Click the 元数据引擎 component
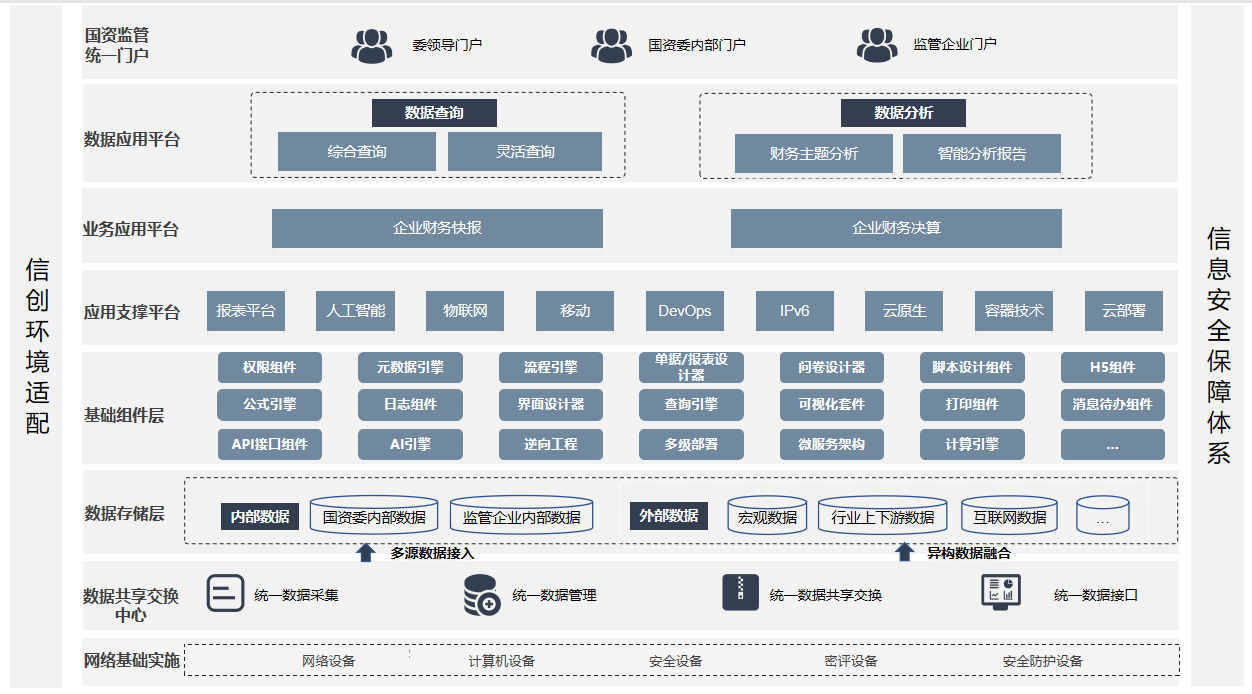 pyautogui.click(x=410, y=367)
